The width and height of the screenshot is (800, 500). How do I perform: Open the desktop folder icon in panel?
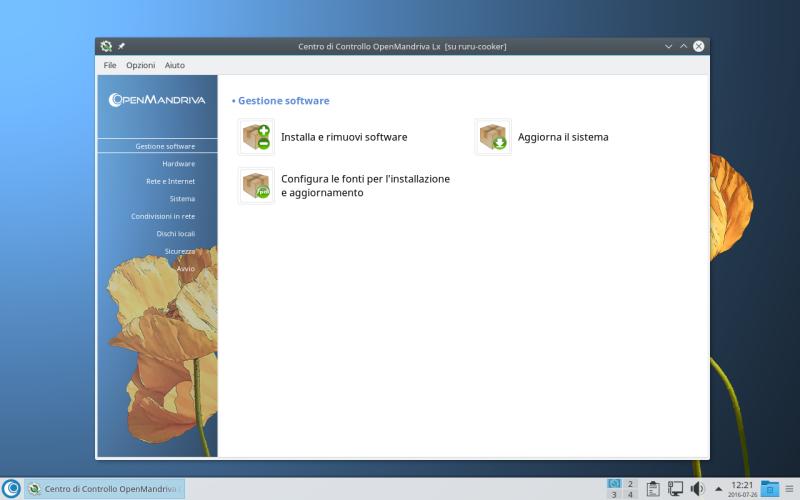tap(769, 489)
